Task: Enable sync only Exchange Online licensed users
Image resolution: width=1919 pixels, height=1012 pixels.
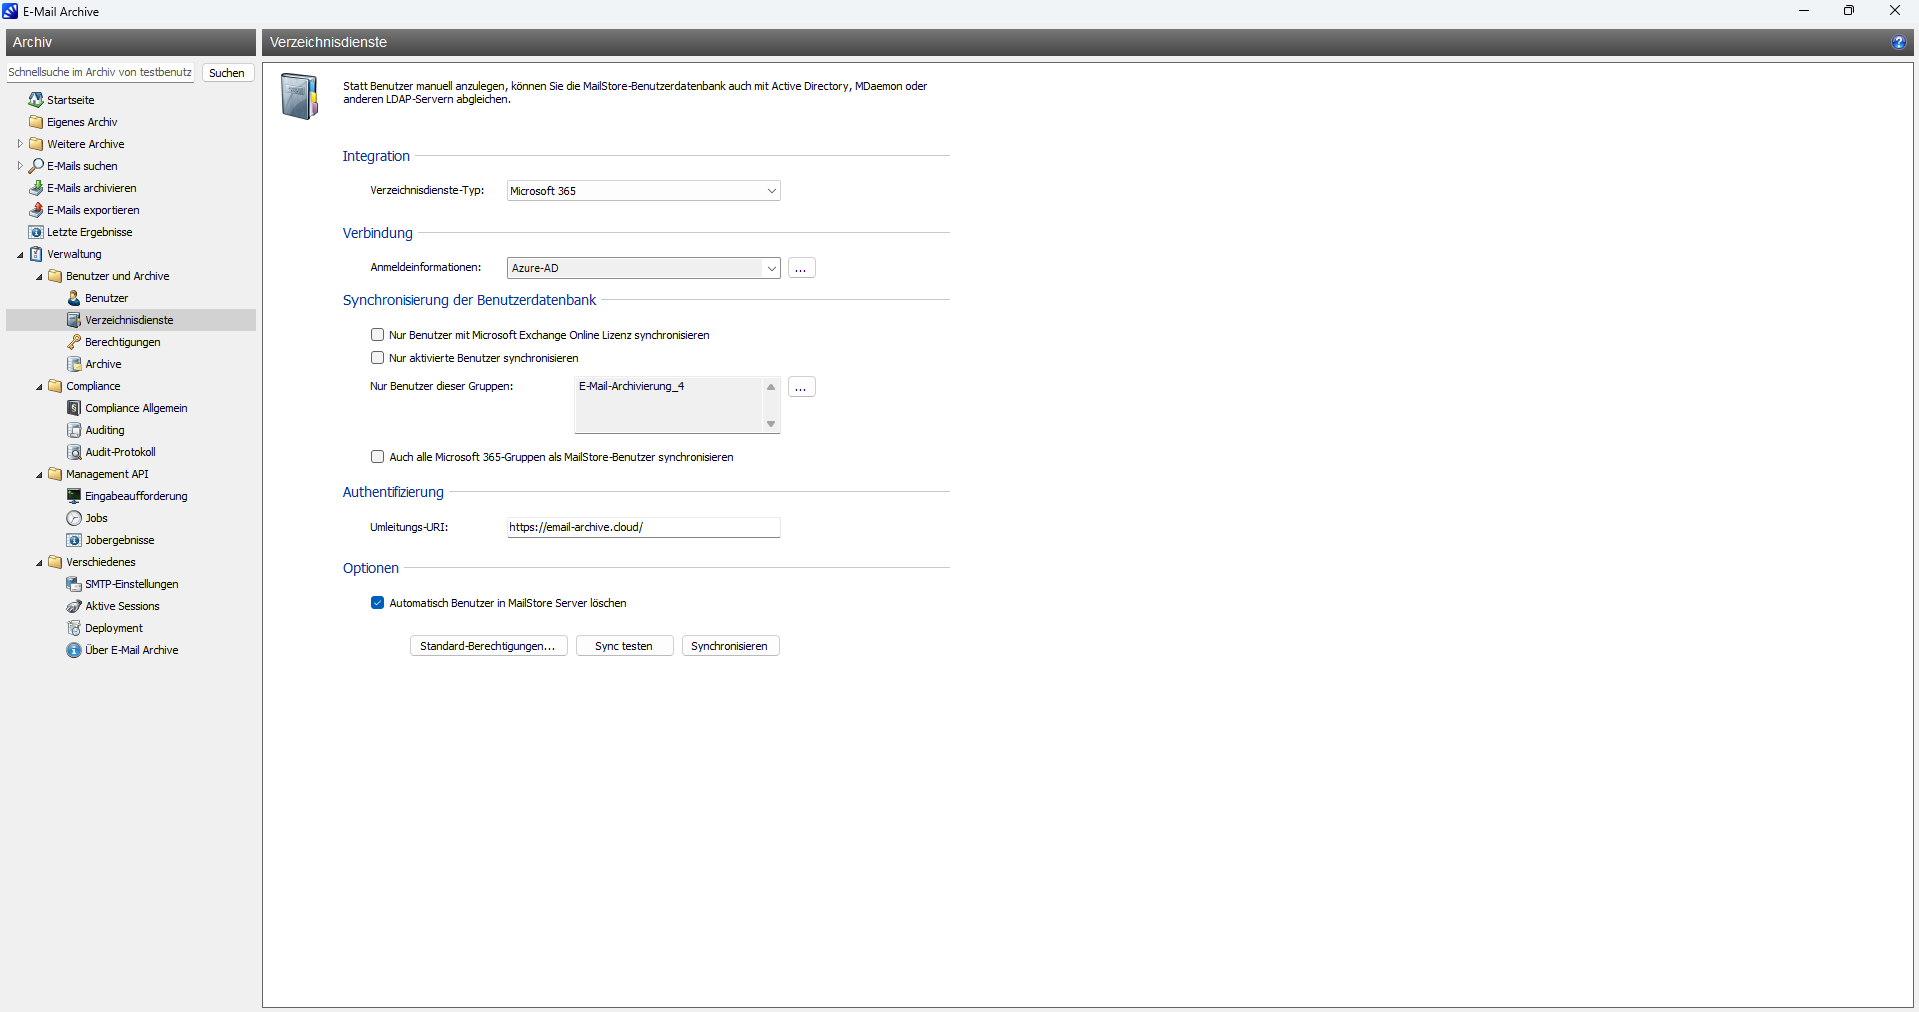Action: 377,335
